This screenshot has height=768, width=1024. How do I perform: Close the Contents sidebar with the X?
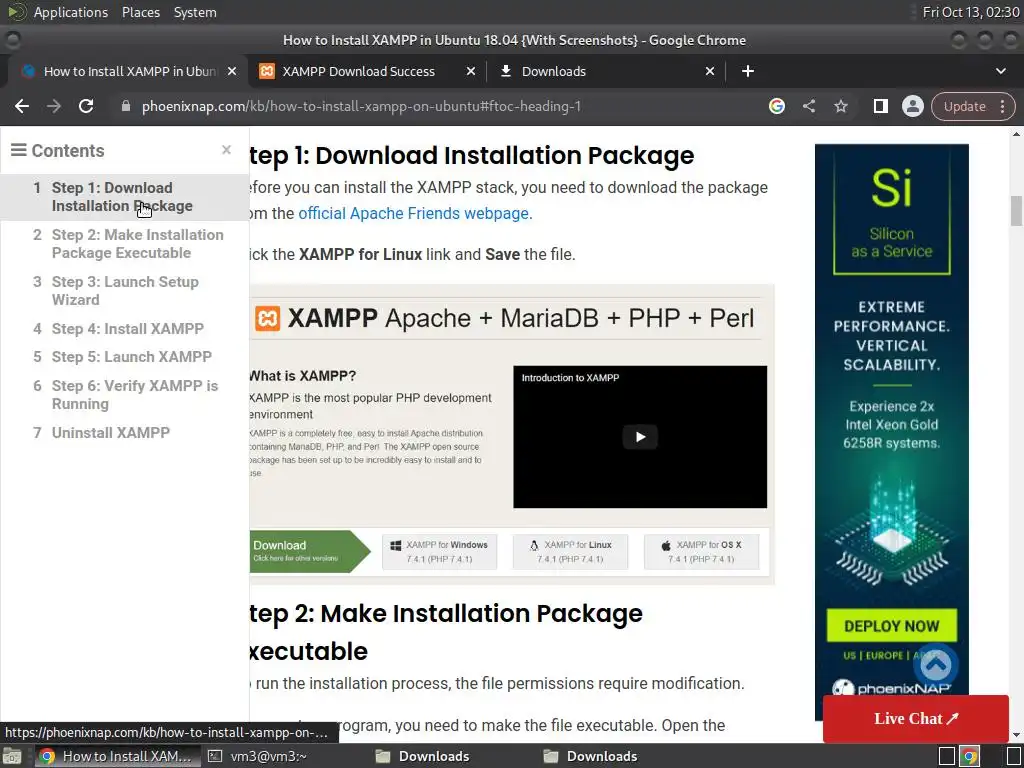[227, 150]
